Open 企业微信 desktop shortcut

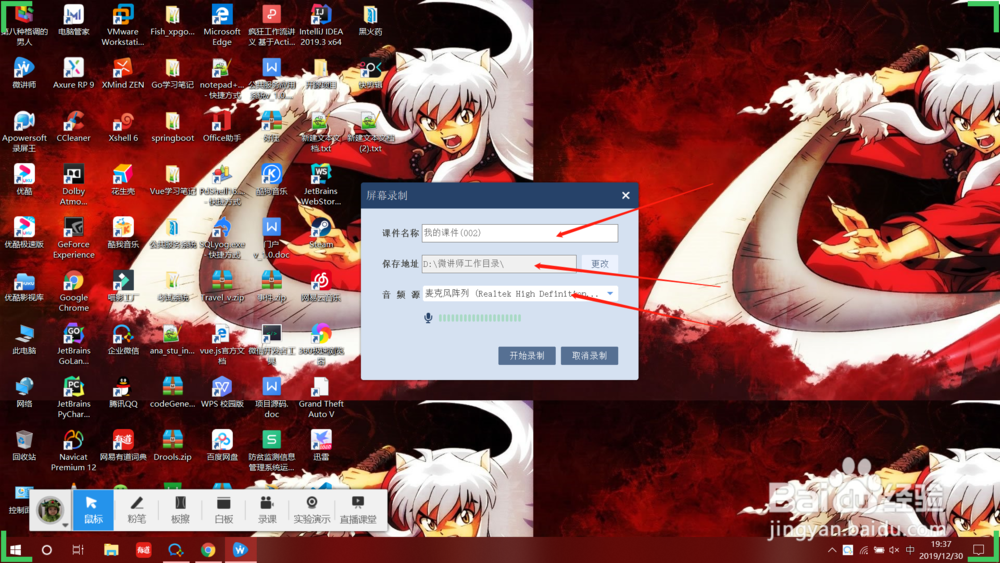pos(122,339)
